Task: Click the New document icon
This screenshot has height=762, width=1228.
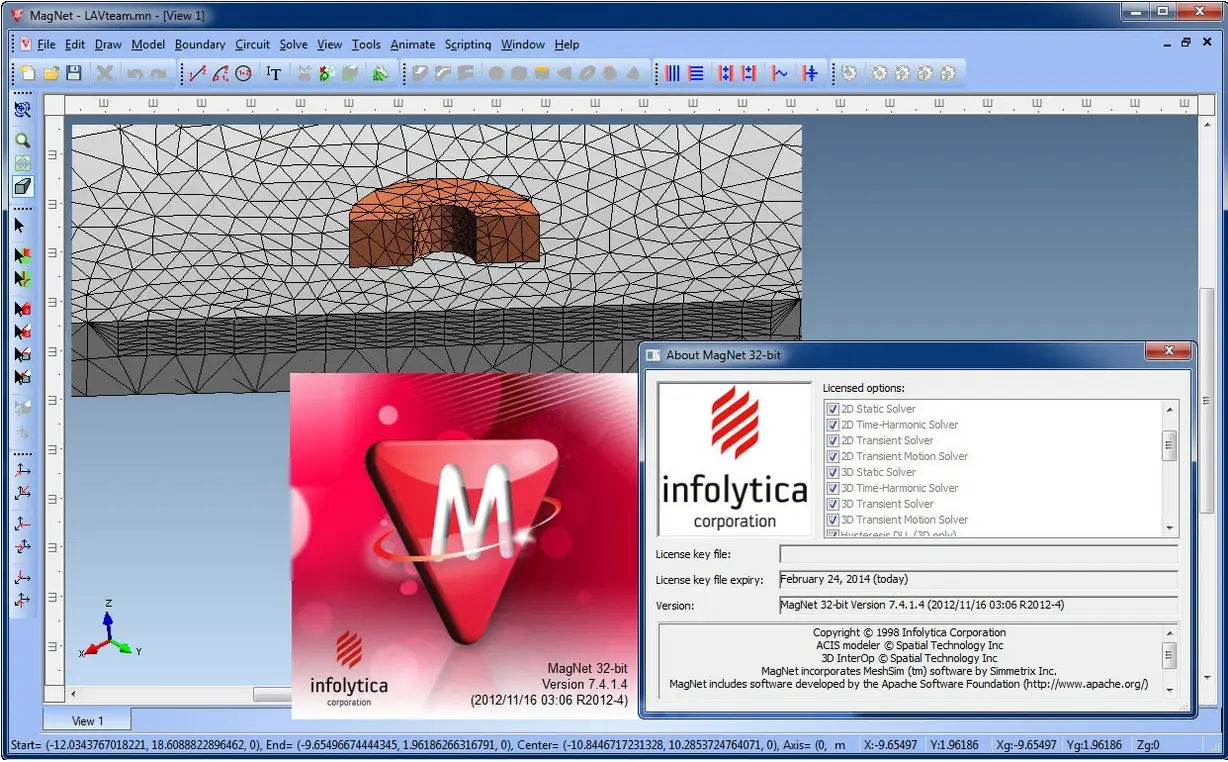Action: (28, 73)
